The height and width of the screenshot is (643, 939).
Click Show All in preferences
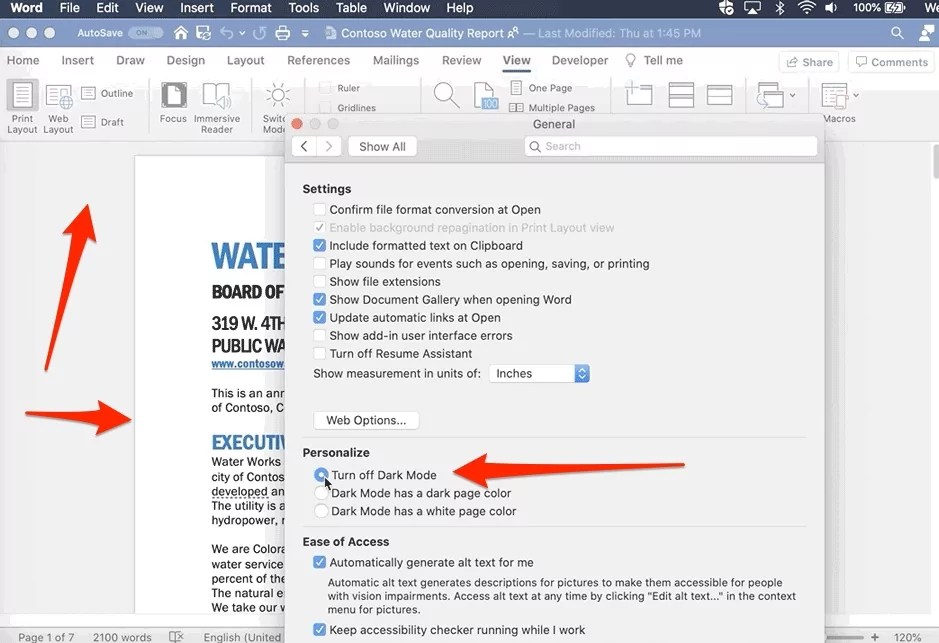pos(382,146)
